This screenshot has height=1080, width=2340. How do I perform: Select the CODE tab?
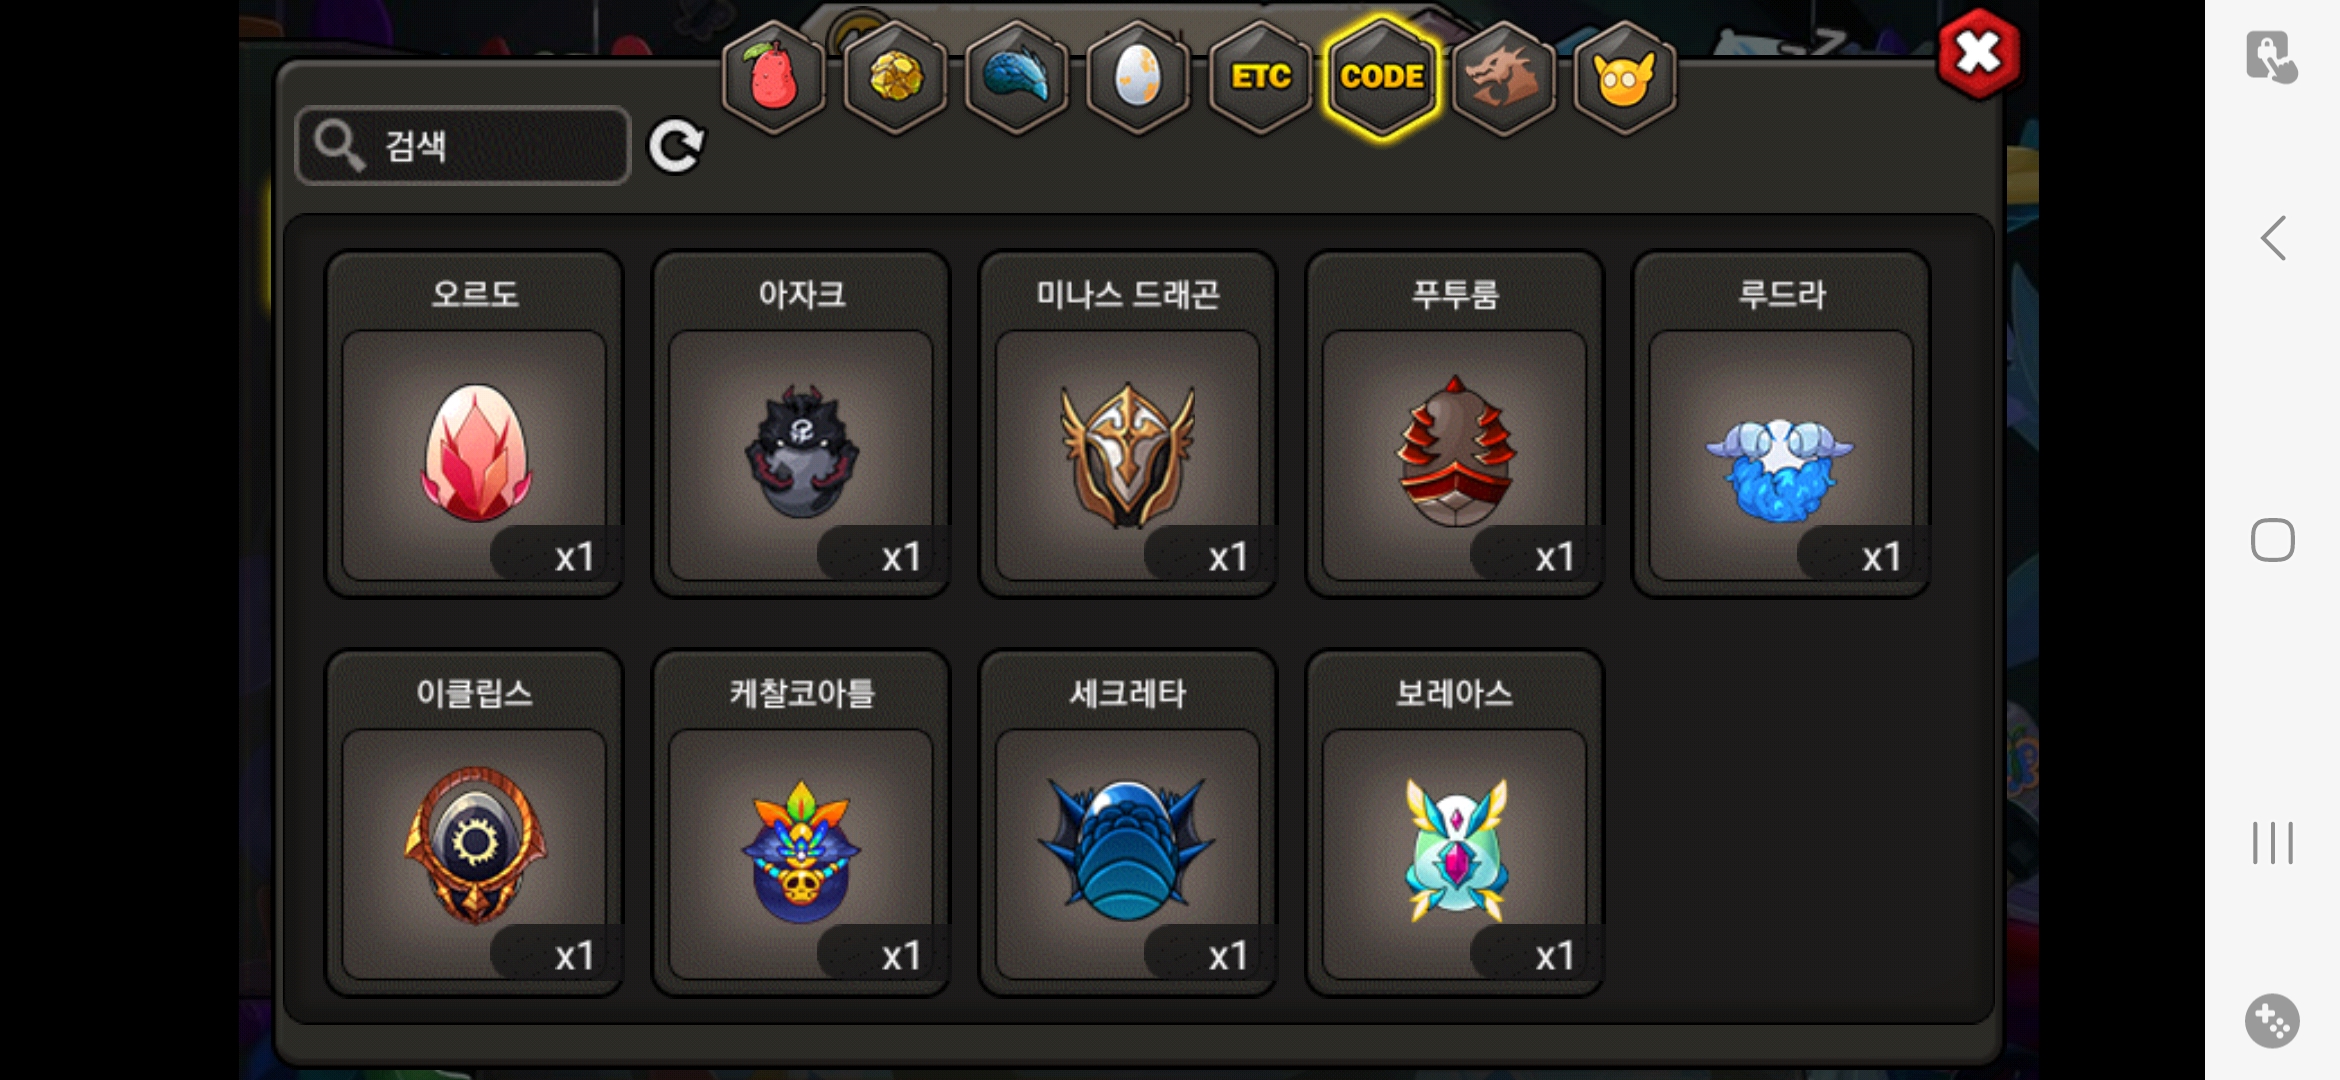point(1382,77)
